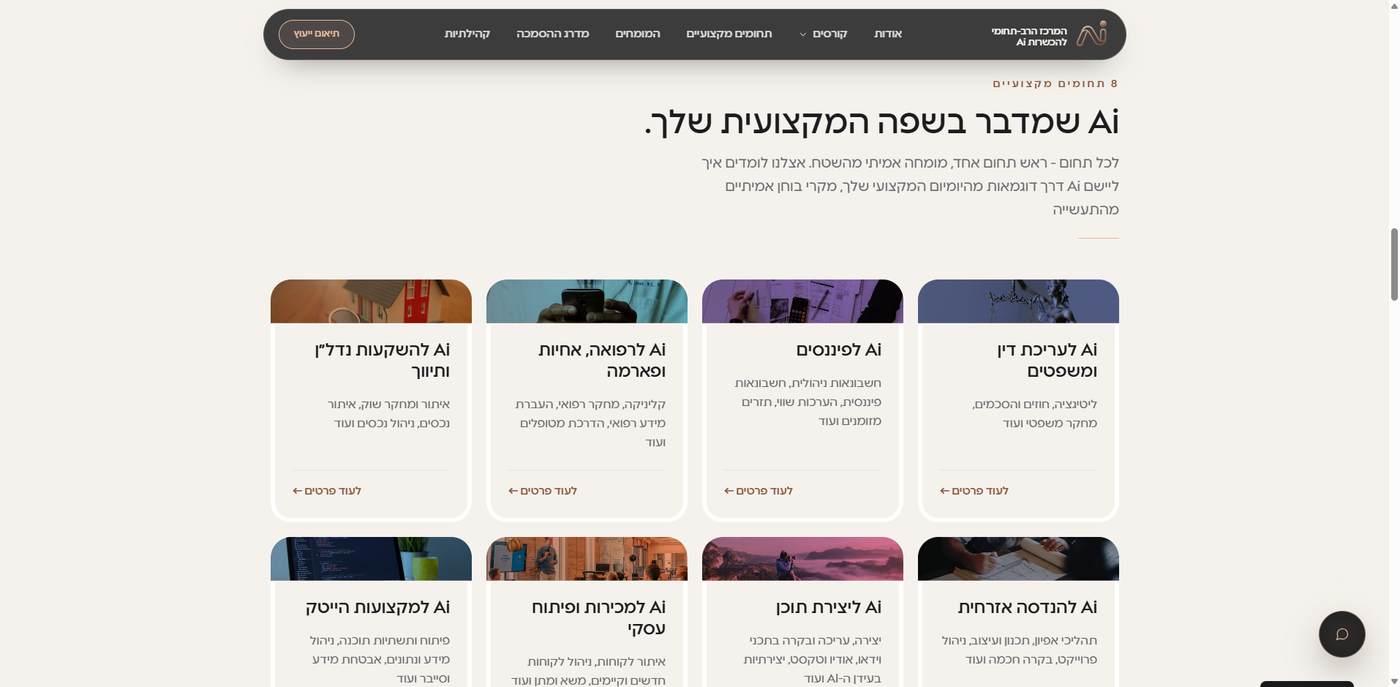This screenshot has height=687, width=1400.
Task: Open מדרג ההסמכה navigation link
Action: (x=553, y=34)
